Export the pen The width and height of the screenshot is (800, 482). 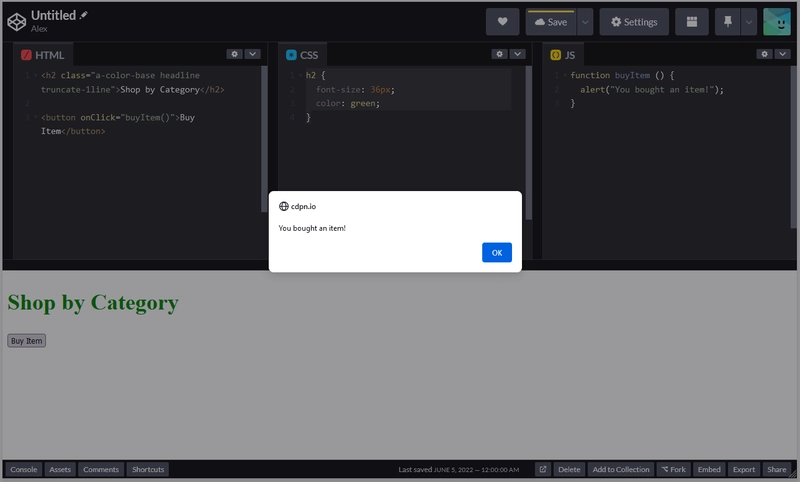point(744,469)
